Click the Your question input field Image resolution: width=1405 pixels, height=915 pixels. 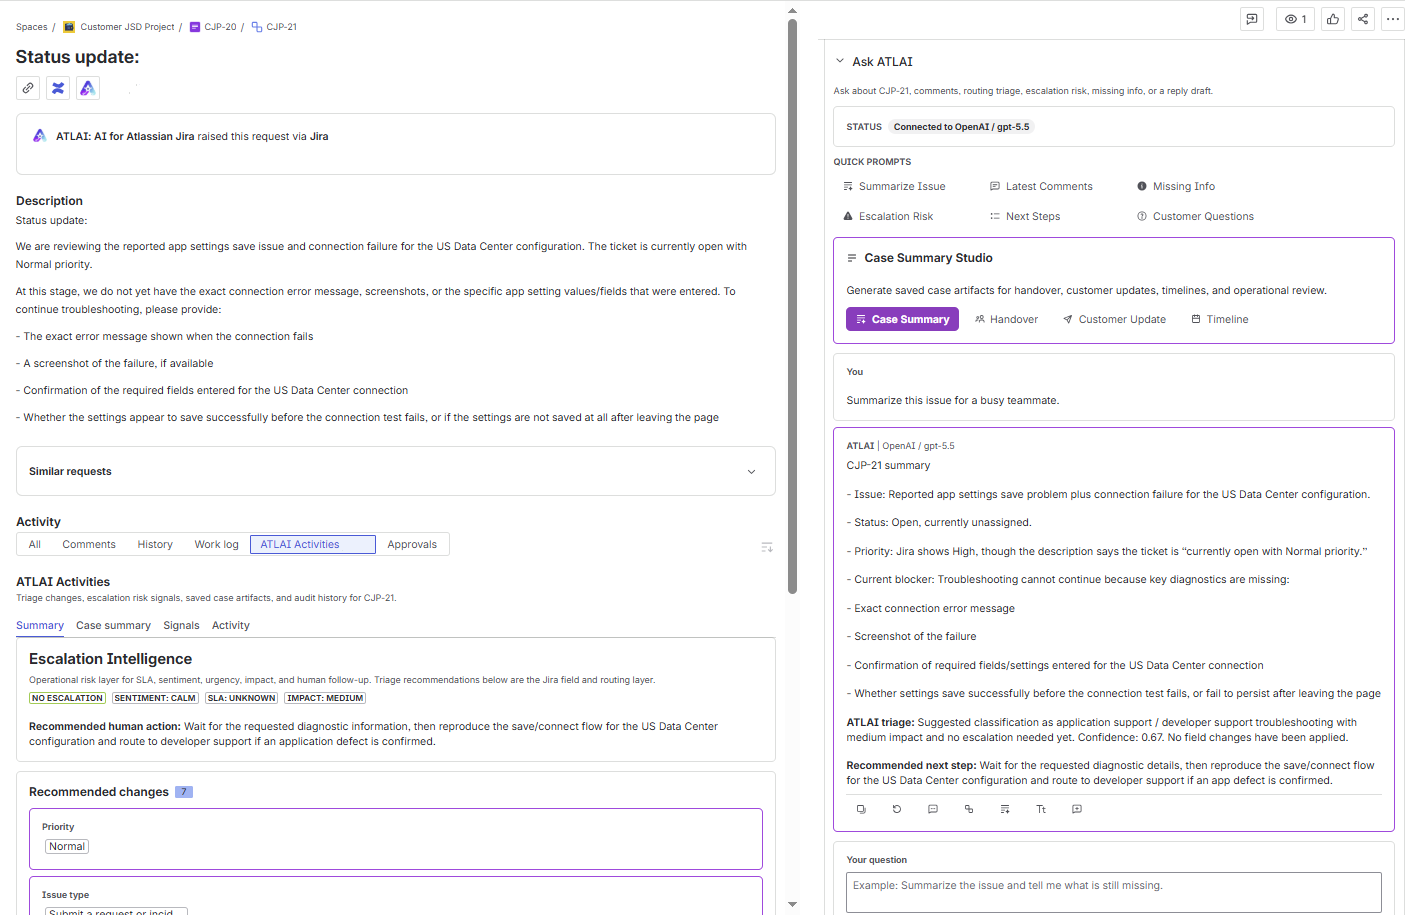point(1113,892)
